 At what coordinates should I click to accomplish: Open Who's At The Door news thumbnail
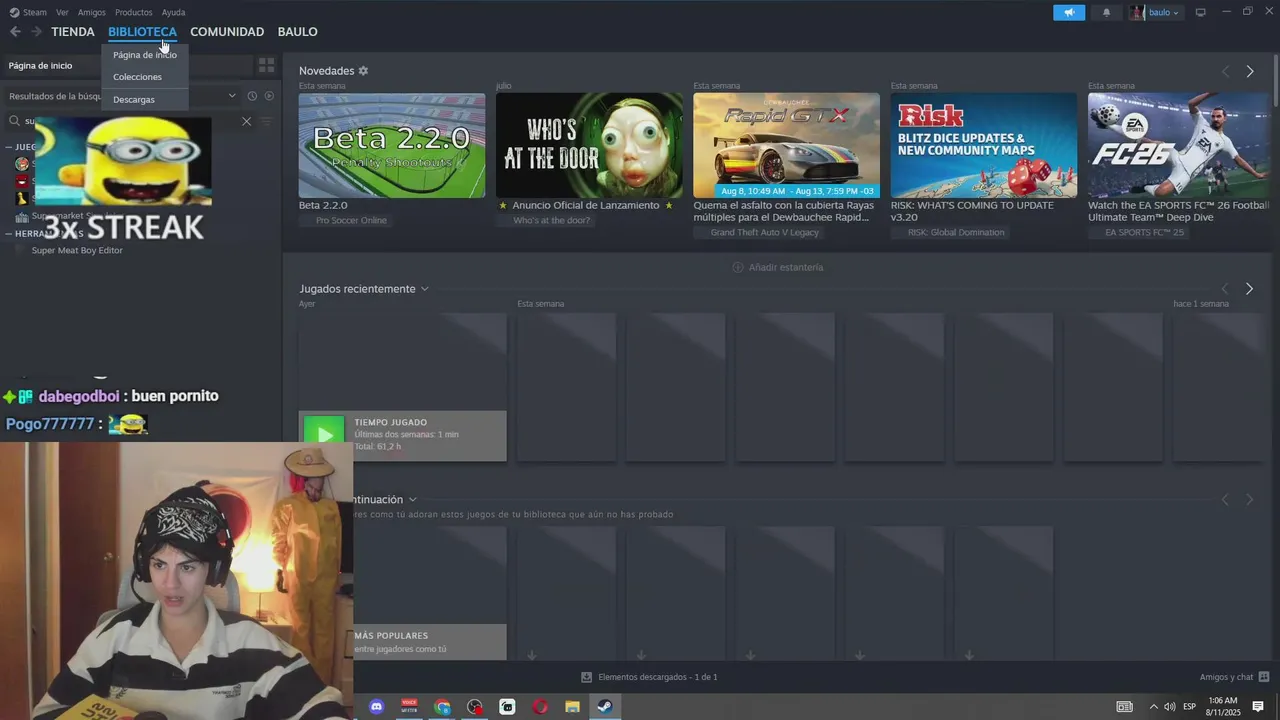[x=589, y=145]
